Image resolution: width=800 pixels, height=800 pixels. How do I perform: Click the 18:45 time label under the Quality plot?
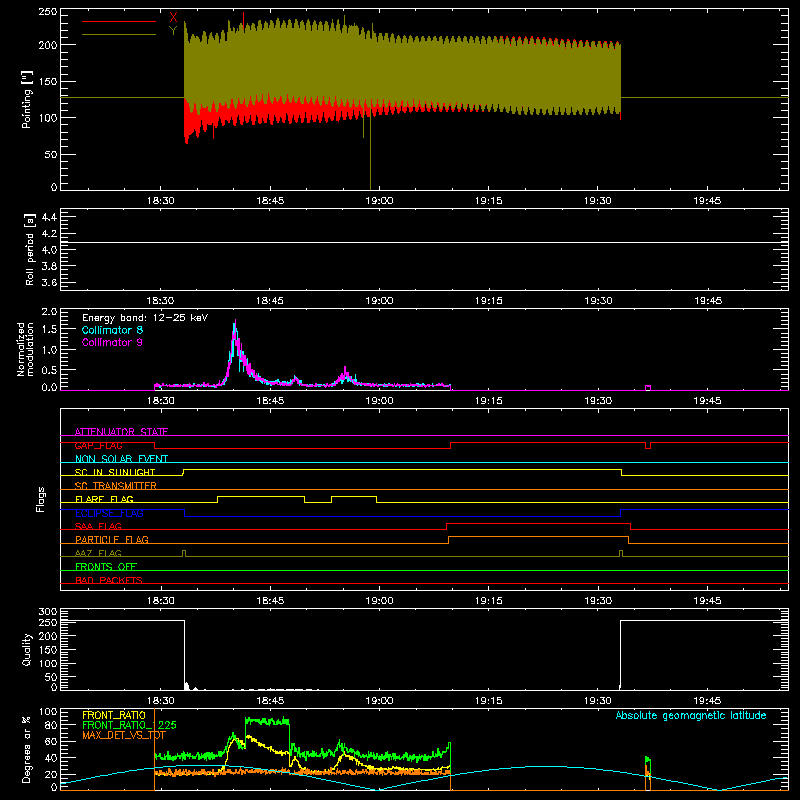point(270,701)
